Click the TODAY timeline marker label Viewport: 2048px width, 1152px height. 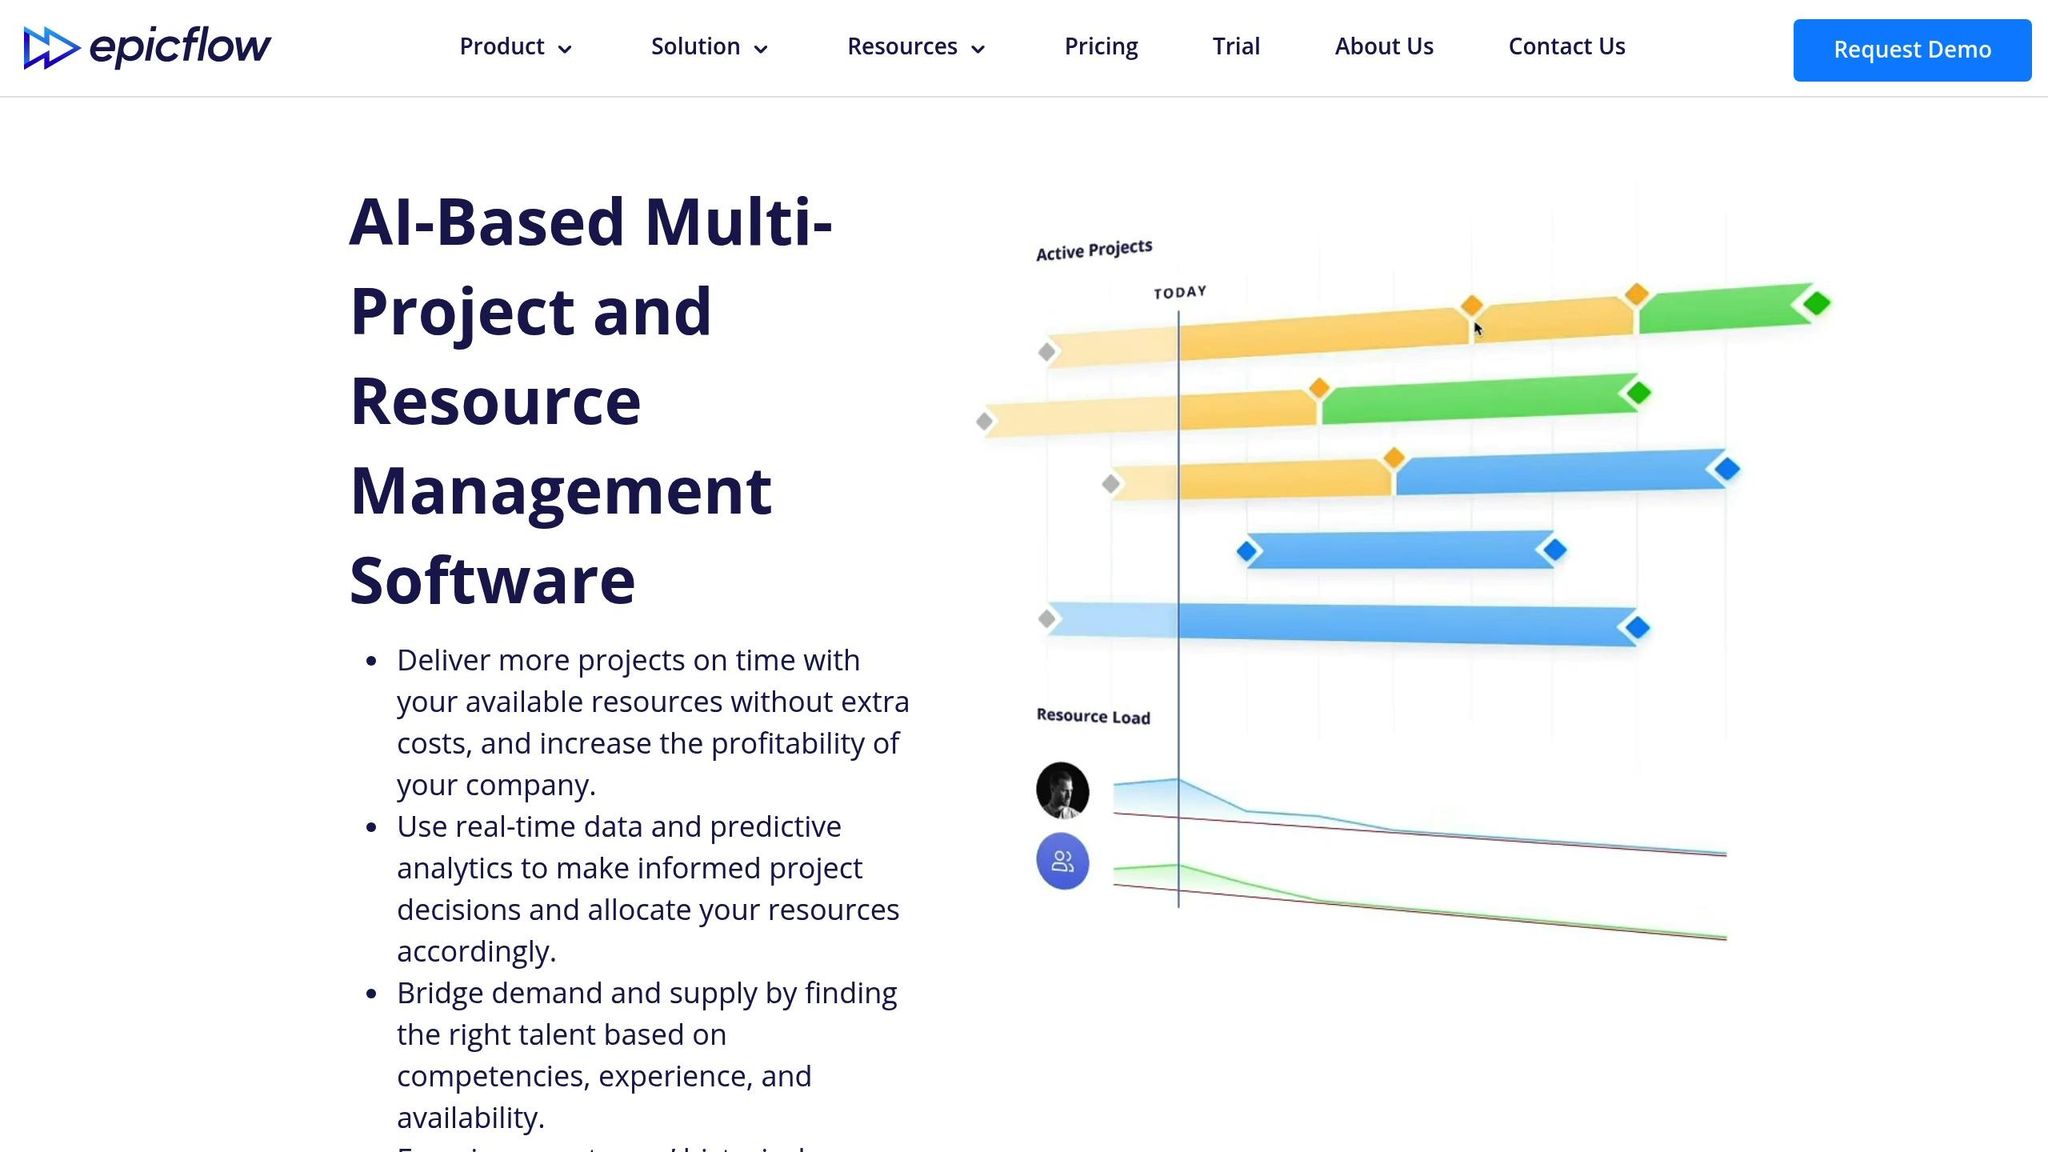point(1180,293)
